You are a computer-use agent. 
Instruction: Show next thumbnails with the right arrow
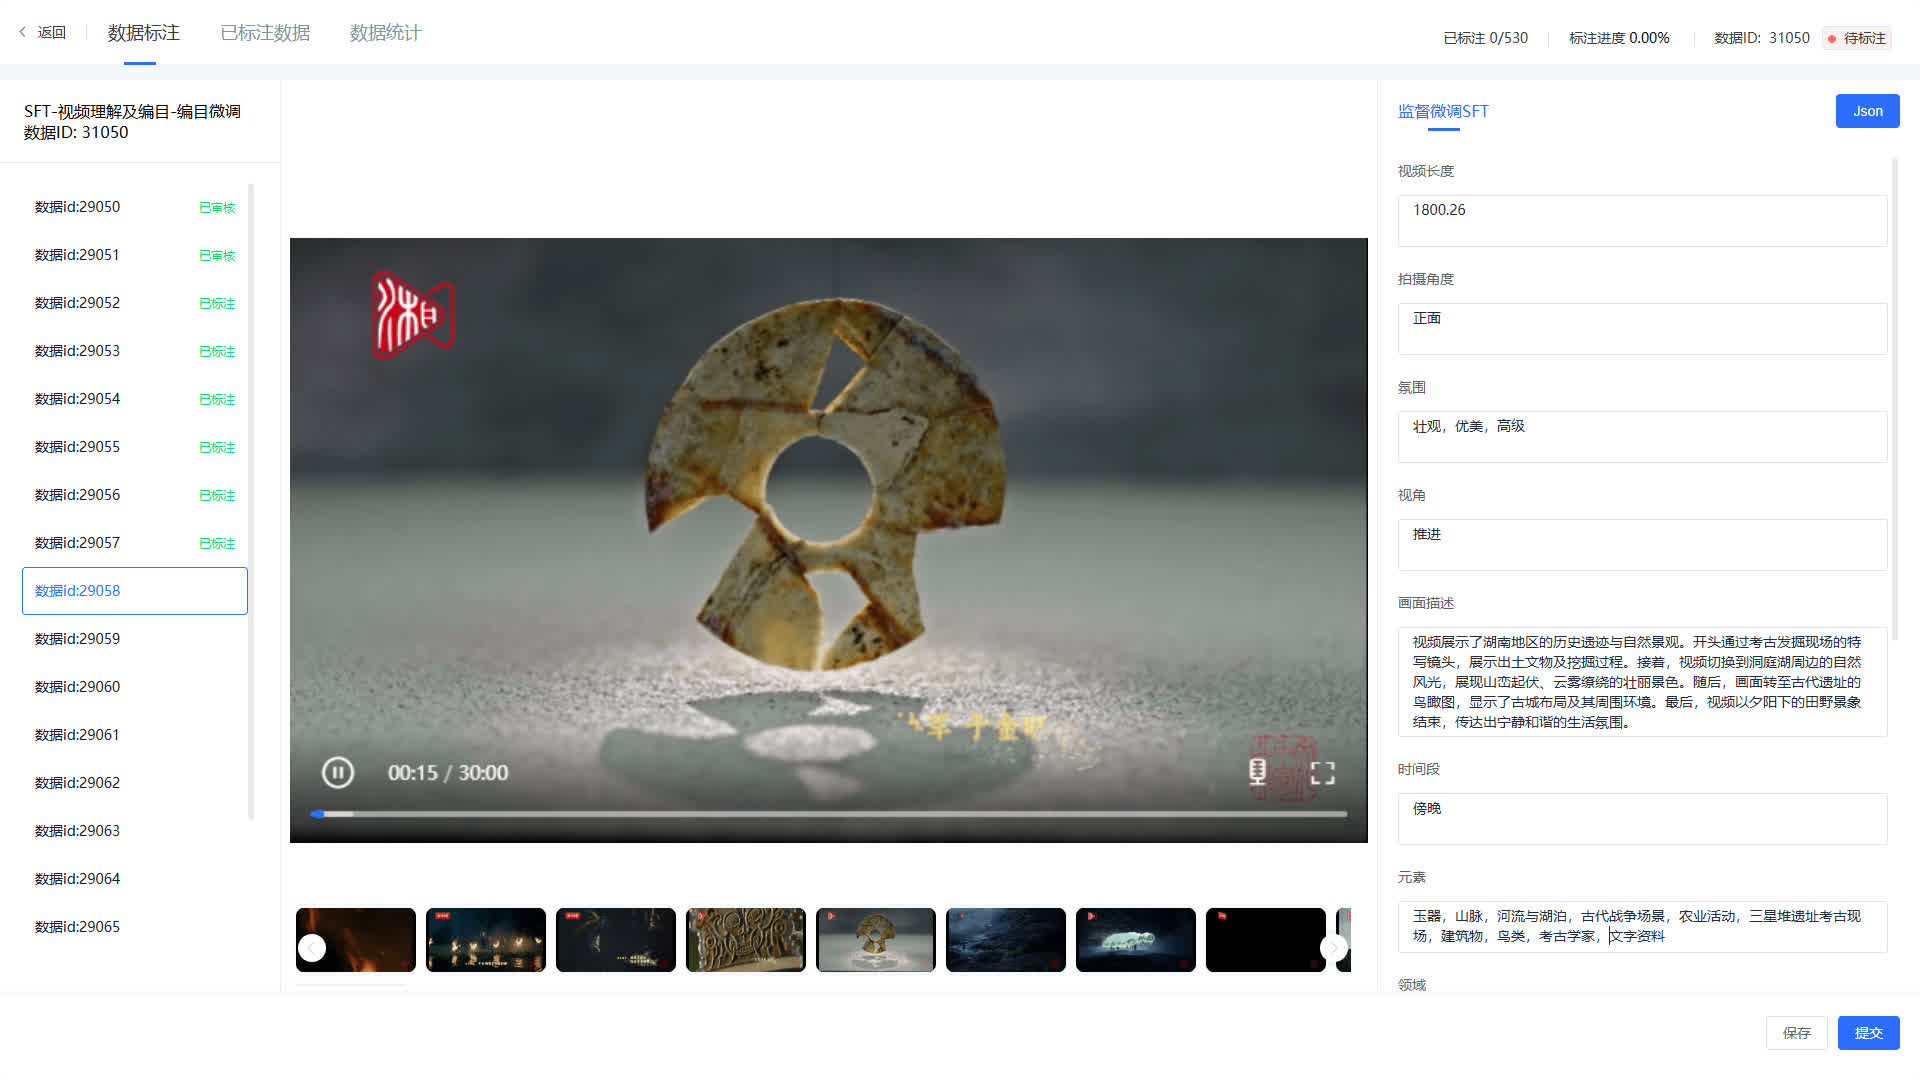(1333, 947)
